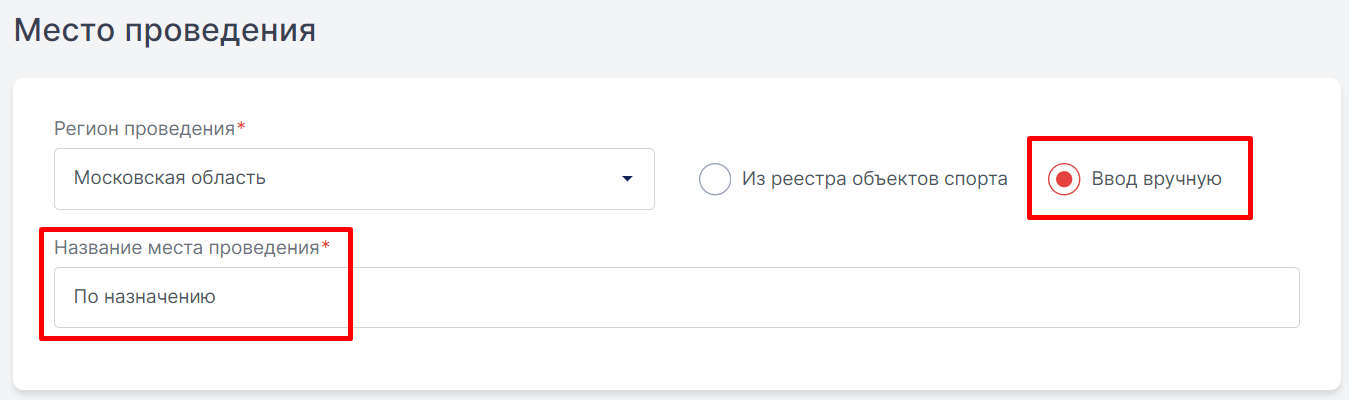
Task: Click the "Название места проведения" field label
Action: [x=186, y=247]
